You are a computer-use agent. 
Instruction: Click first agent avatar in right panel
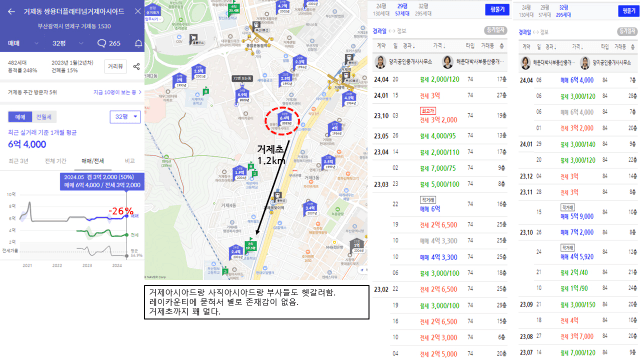pyautogui.click(x=525, y=63)
